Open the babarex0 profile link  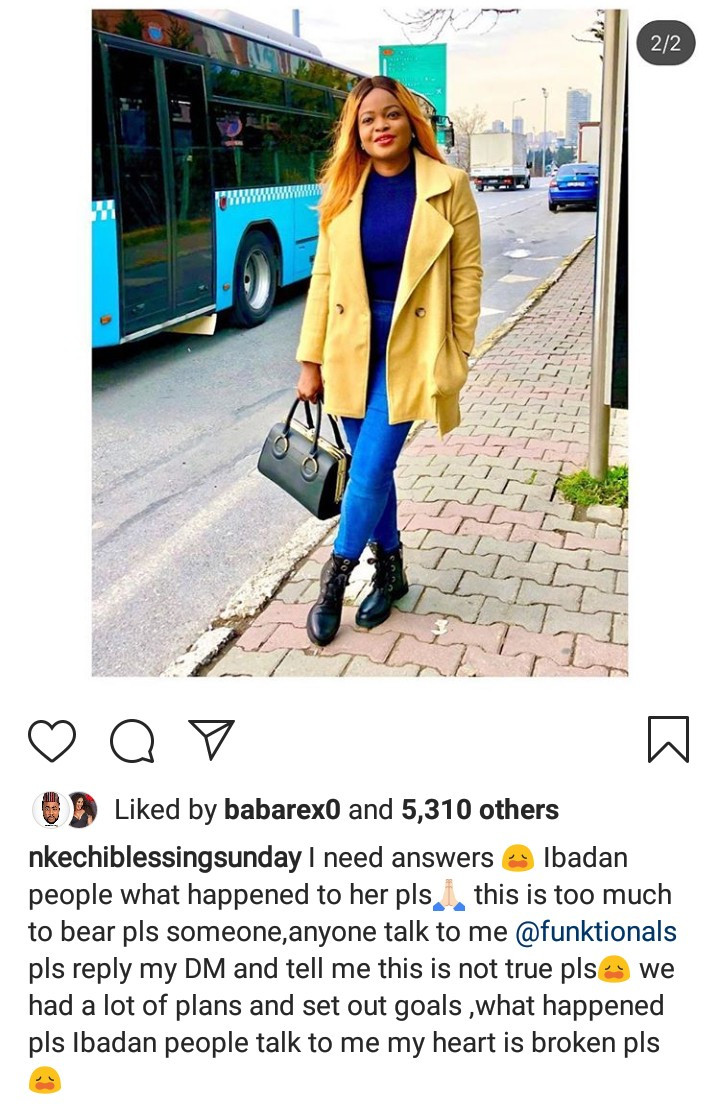[x=282, y=809]
